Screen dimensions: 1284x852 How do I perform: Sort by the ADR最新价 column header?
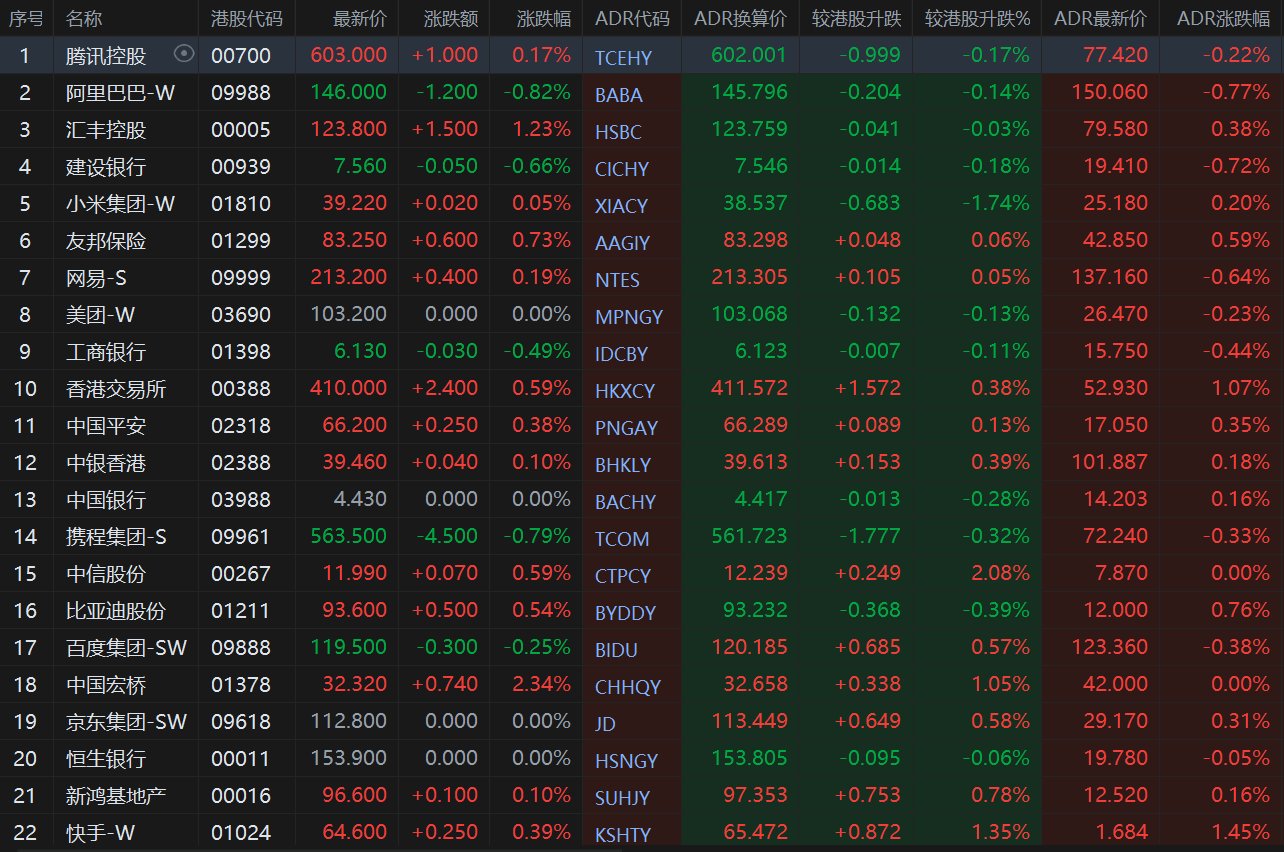coord(1101,18)
